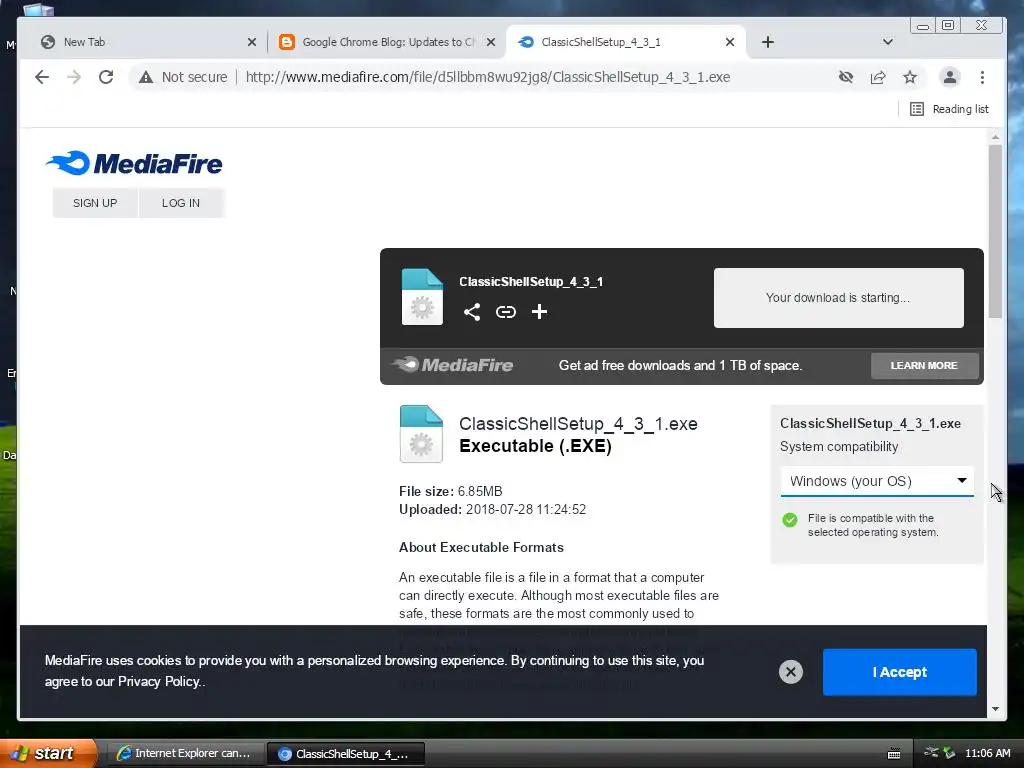Dismiss the cookie banner with the X
1024x768 pixels.
[x=790, y=671]
